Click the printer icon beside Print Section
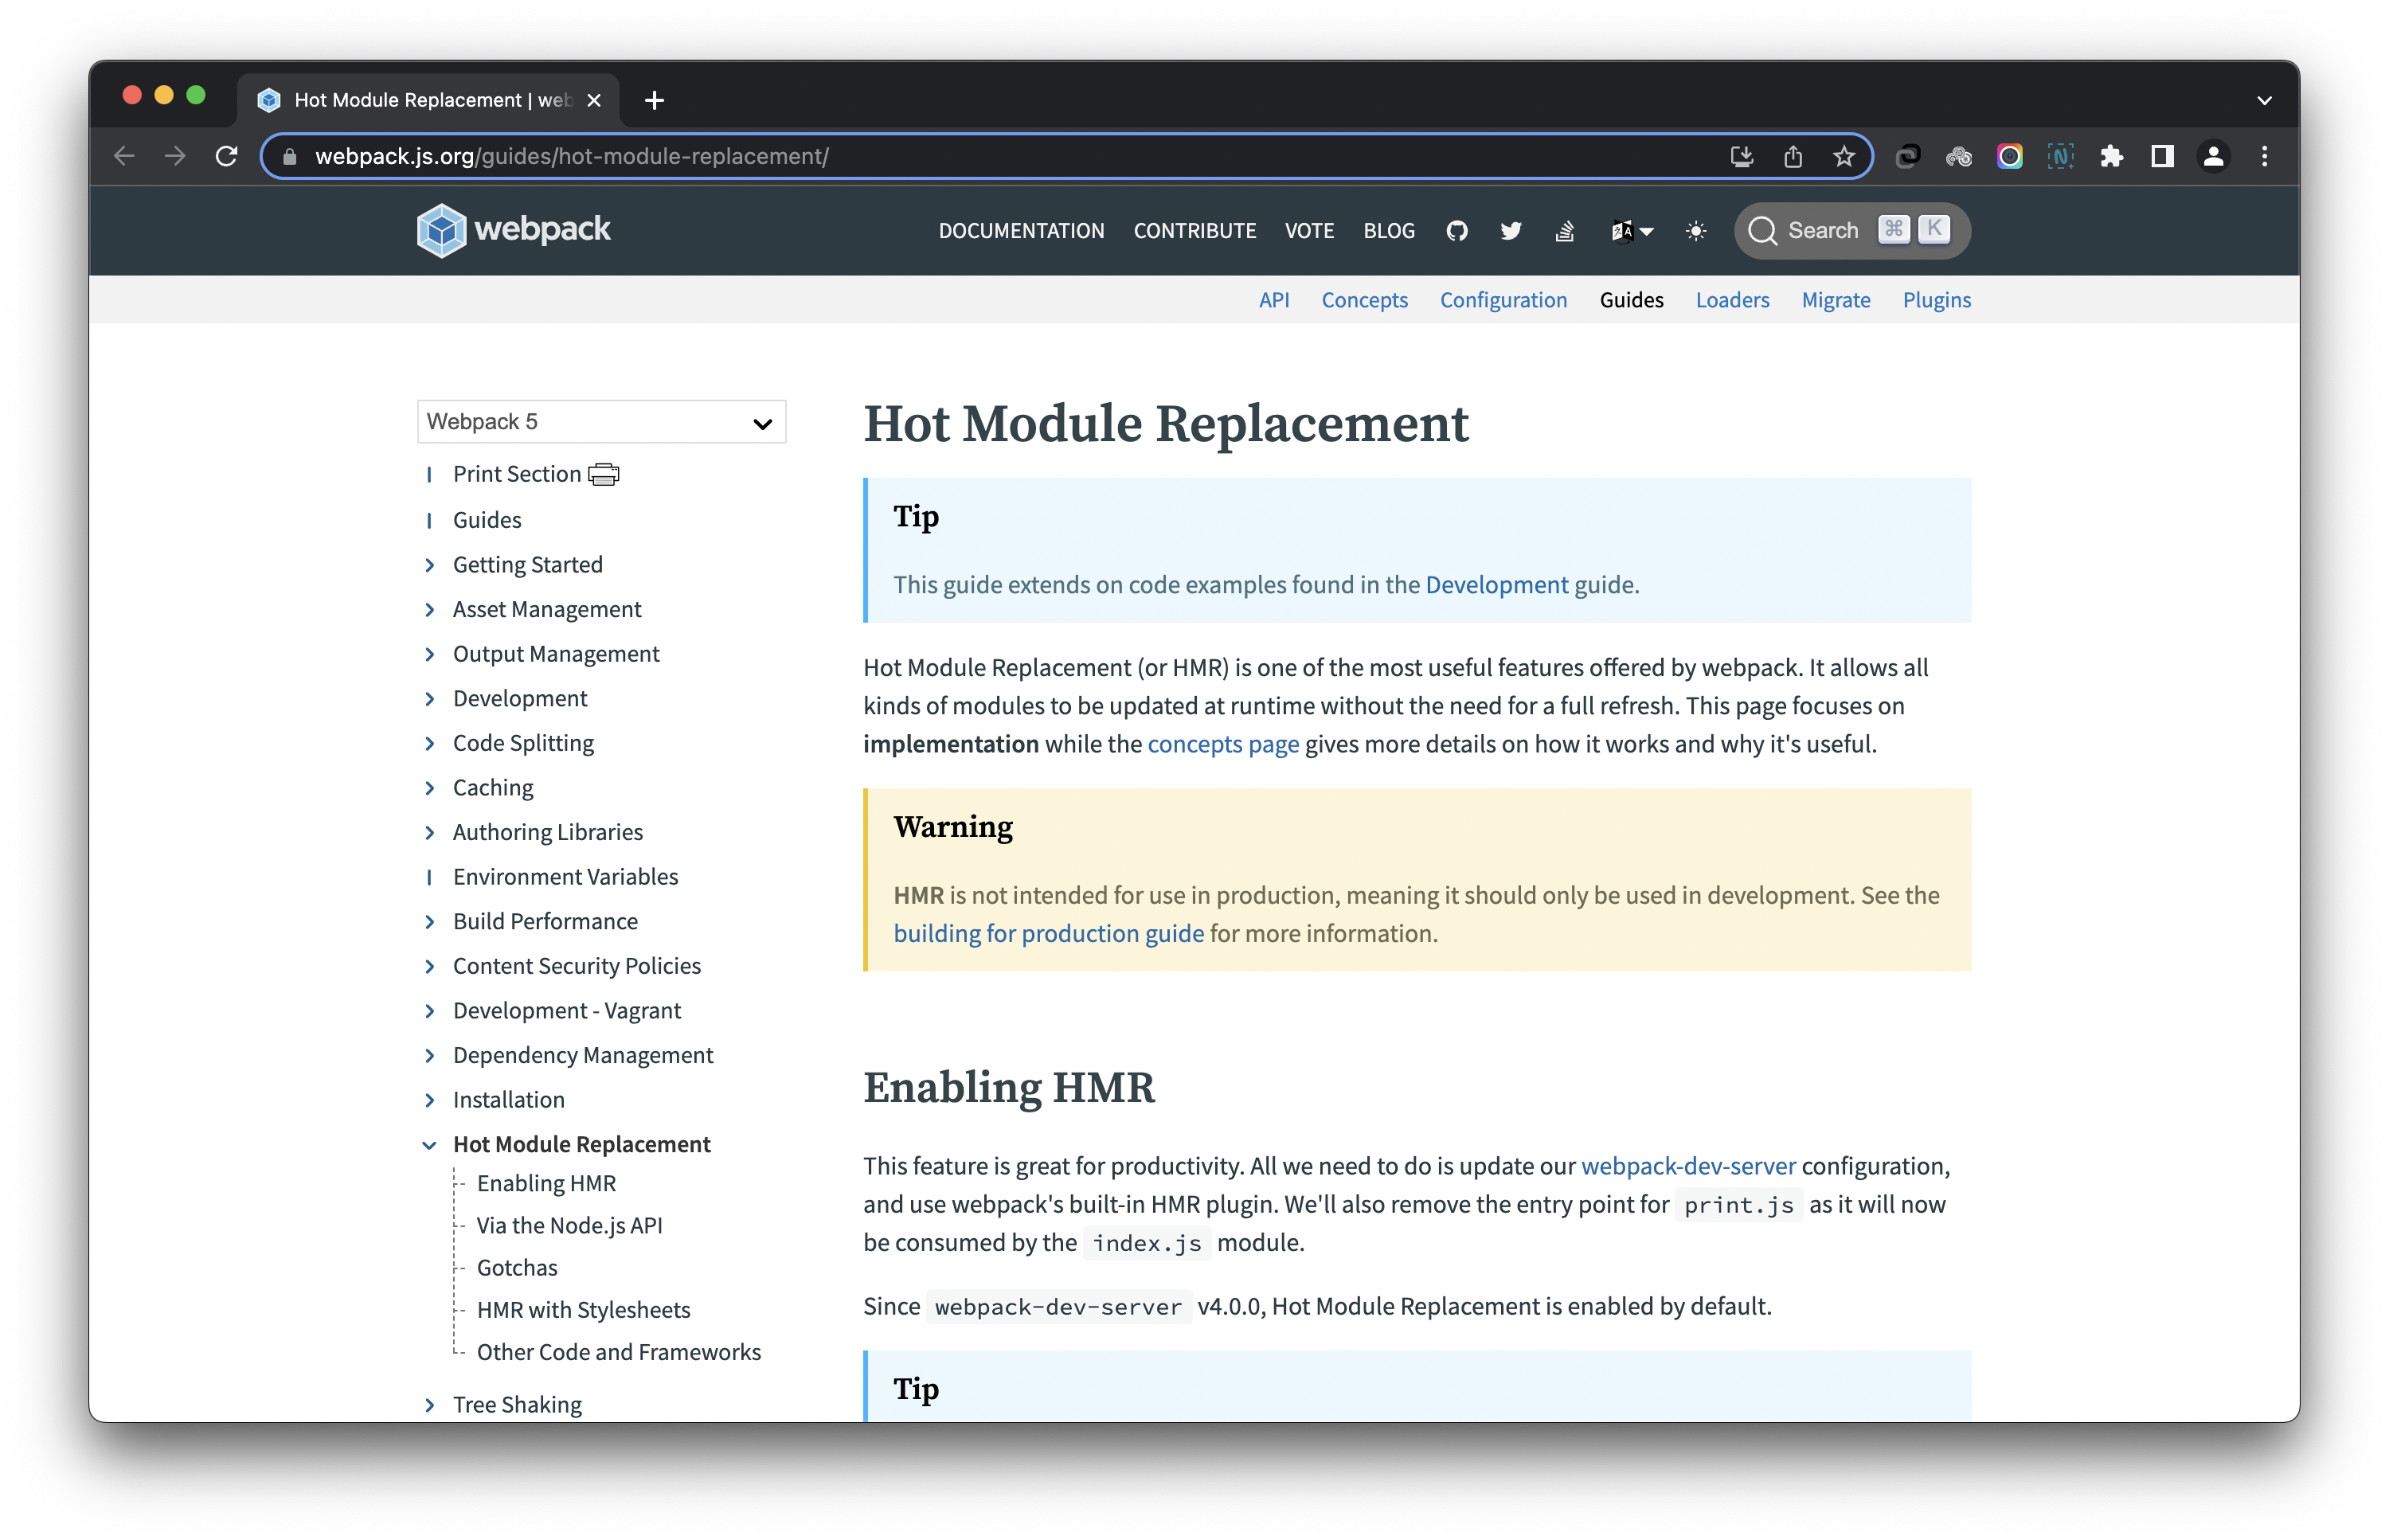Viewport: 2389px width, 1540px height. pyautogui.click(x=604, y=474)
